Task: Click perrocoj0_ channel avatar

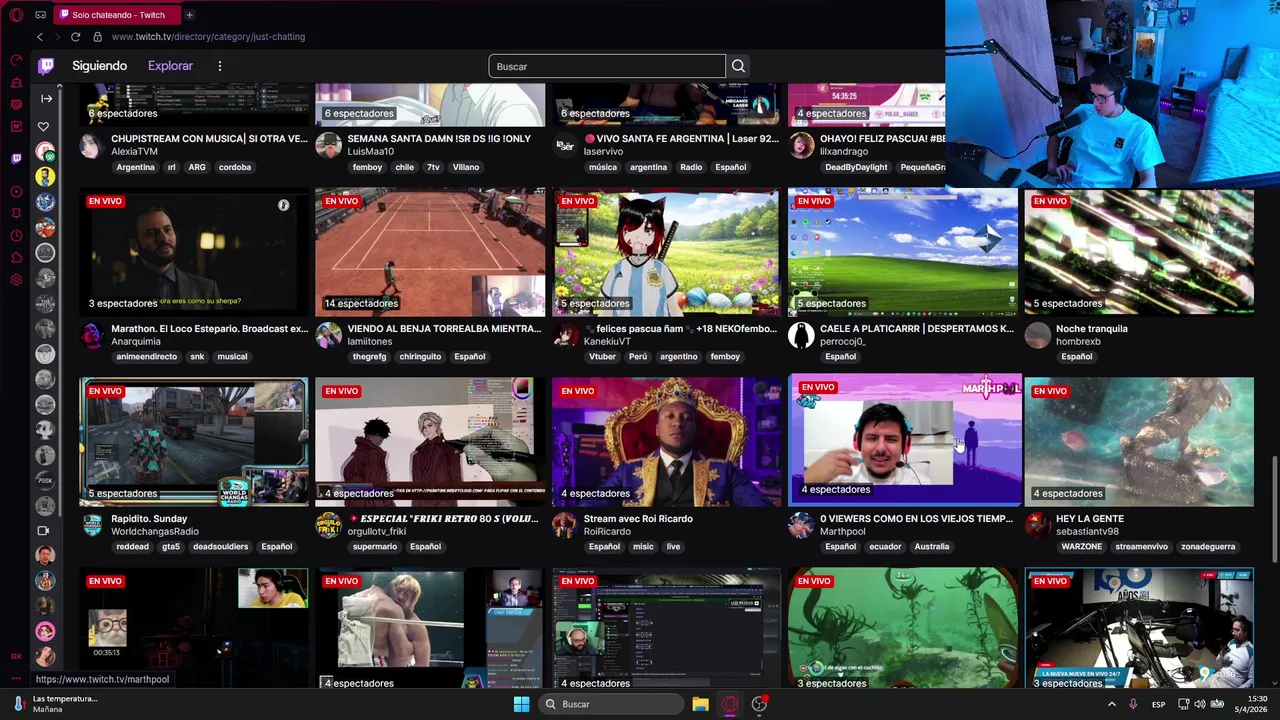Action: click(801, 335)
